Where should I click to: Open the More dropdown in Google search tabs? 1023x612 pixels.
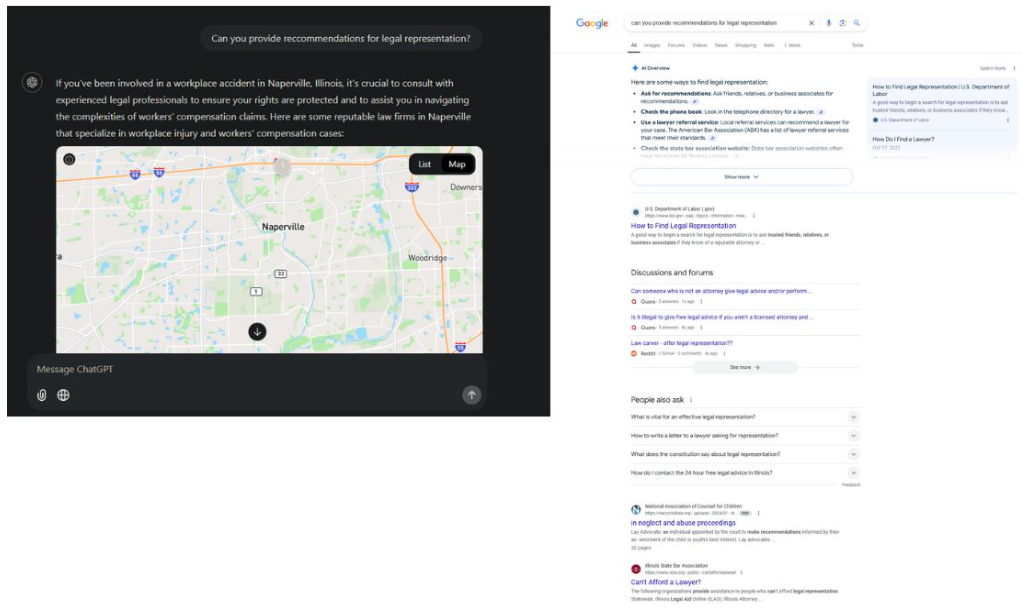[x=793, y=46]
